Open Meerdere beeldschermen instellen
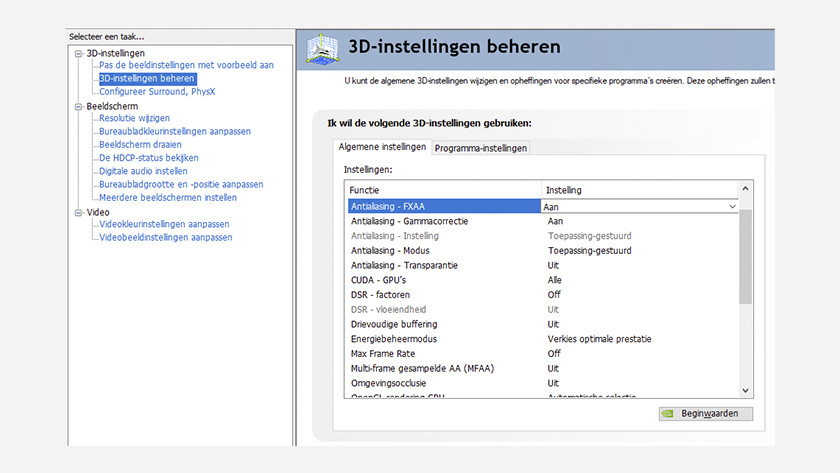The height and width of the screenshot is (473, 840). 167,198
